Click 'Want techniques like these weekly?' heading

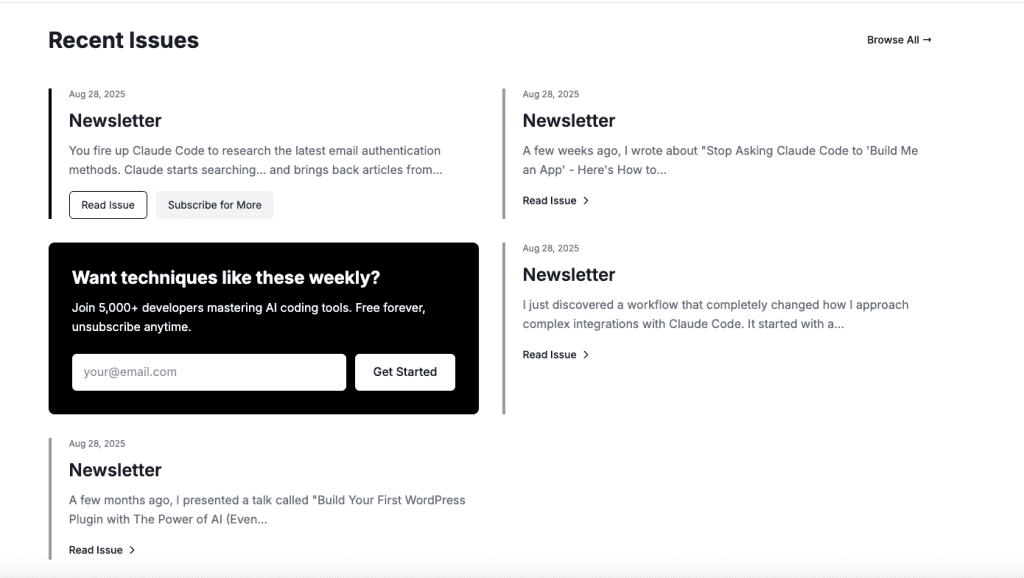click(226, 278)
